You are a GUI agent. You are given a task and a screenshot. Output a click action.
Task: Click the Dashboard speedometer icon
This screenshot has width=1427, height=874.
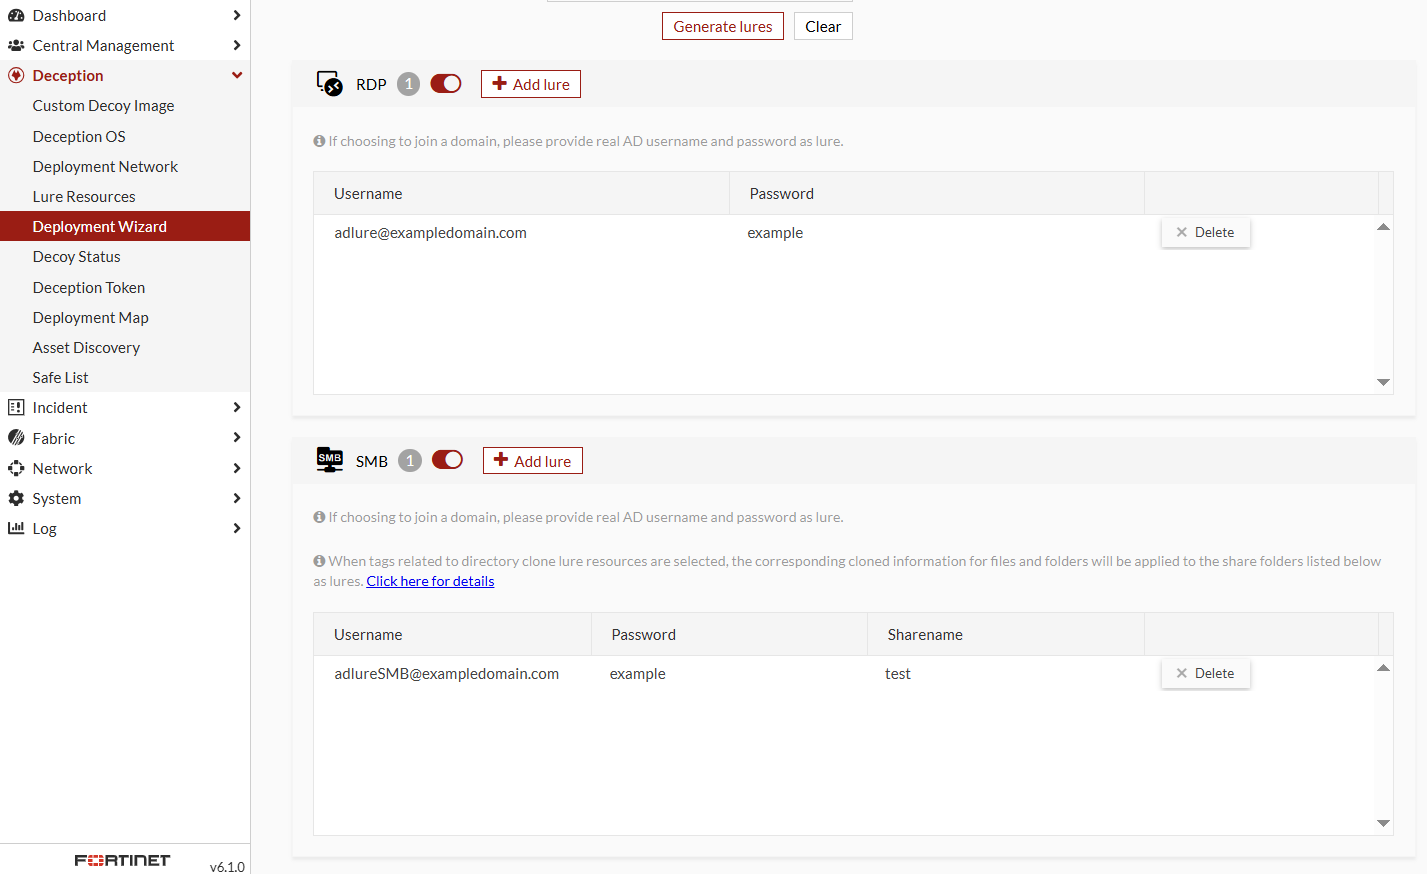pos(16,15)
